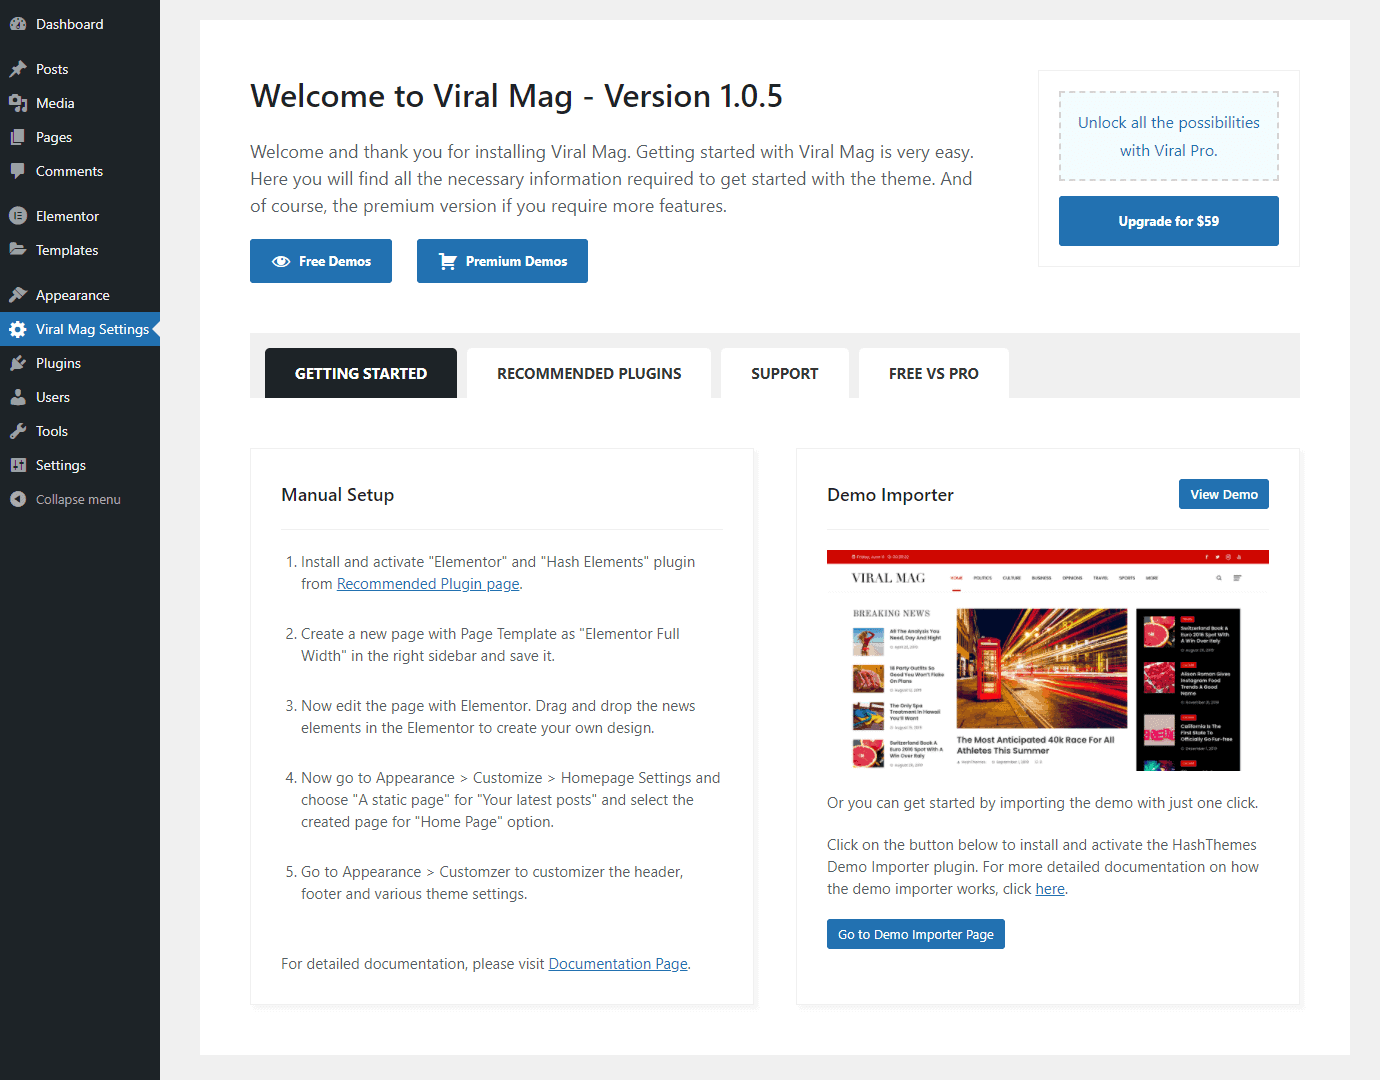Click the Posts pushpin icon
The image size is (1380, 1080).
tap(18, 69)
